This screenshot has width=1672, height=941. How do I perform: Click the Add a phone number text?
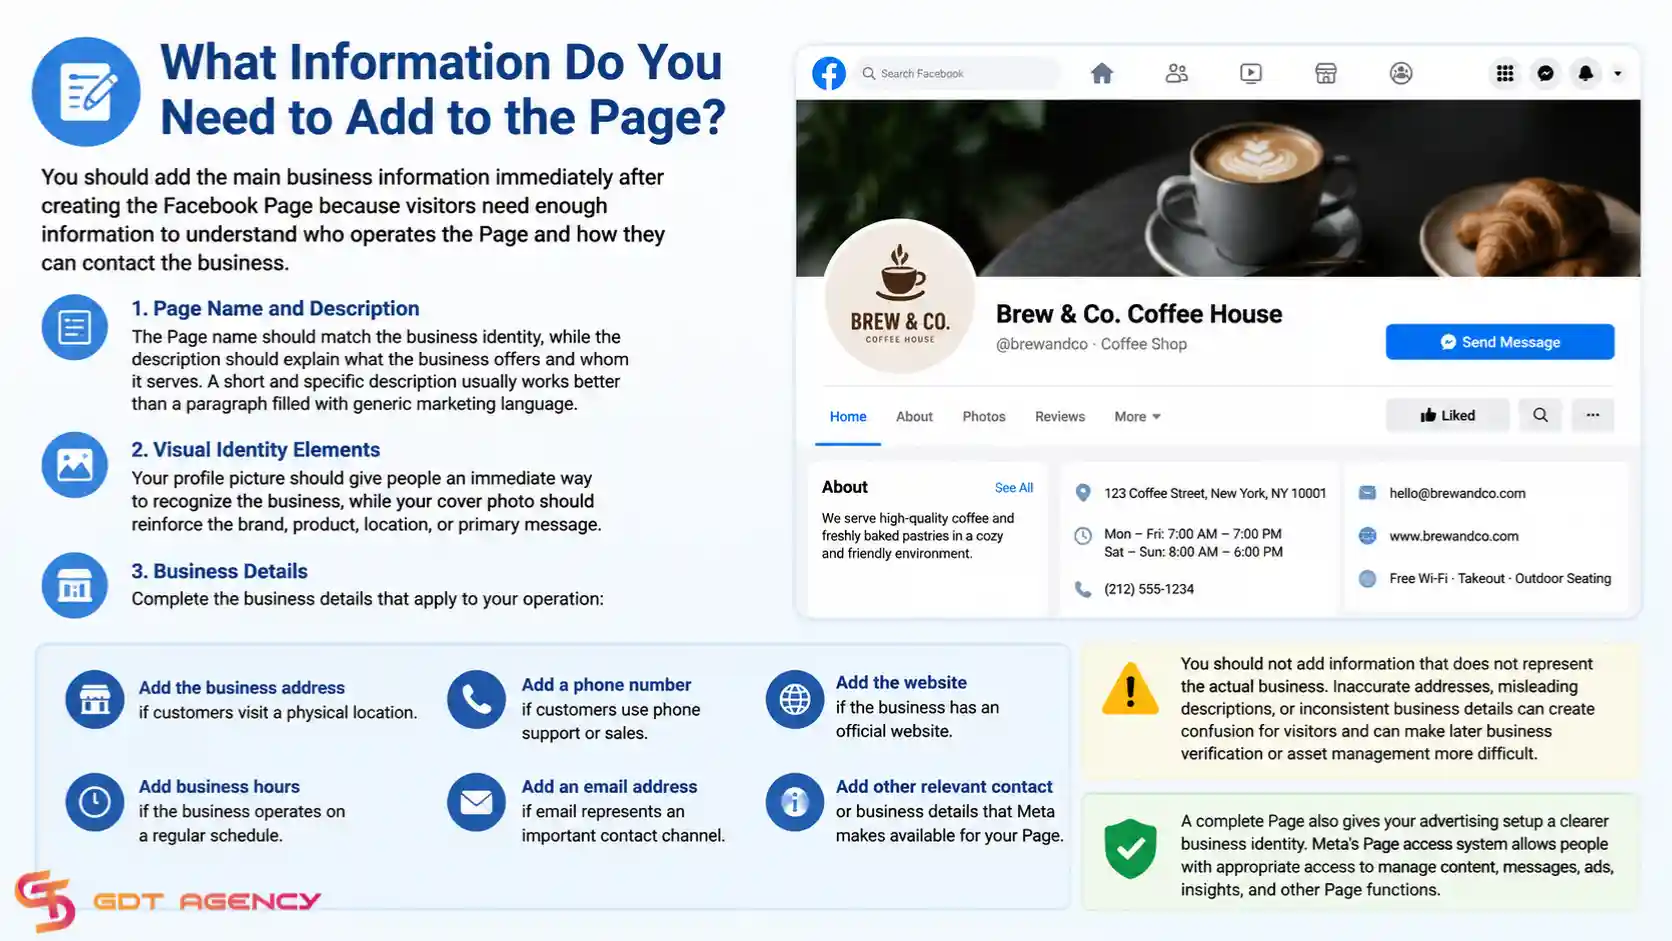tap(606, 685)
